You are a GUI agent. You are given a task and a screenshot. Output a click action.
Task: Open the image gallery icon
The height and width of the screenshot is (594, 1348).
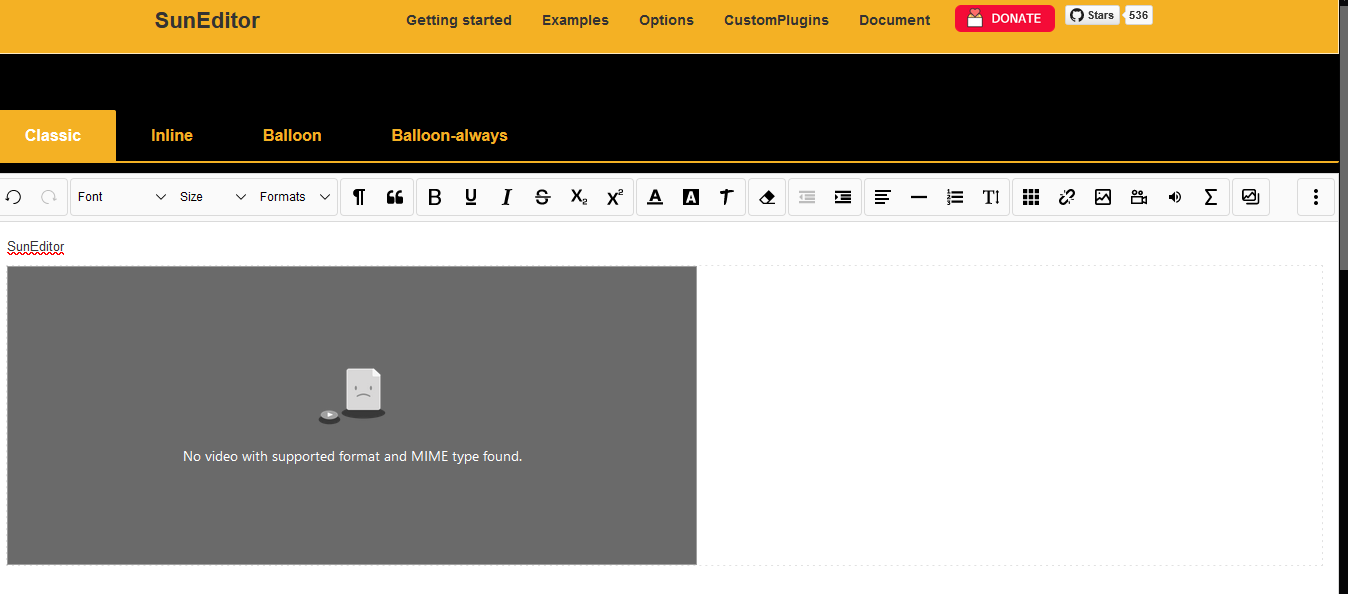pos(1250,197)
